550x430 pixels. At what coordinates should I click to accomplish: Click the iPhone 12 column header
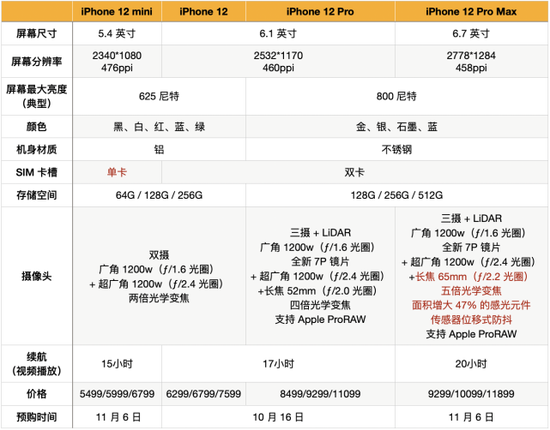point(203,12)
